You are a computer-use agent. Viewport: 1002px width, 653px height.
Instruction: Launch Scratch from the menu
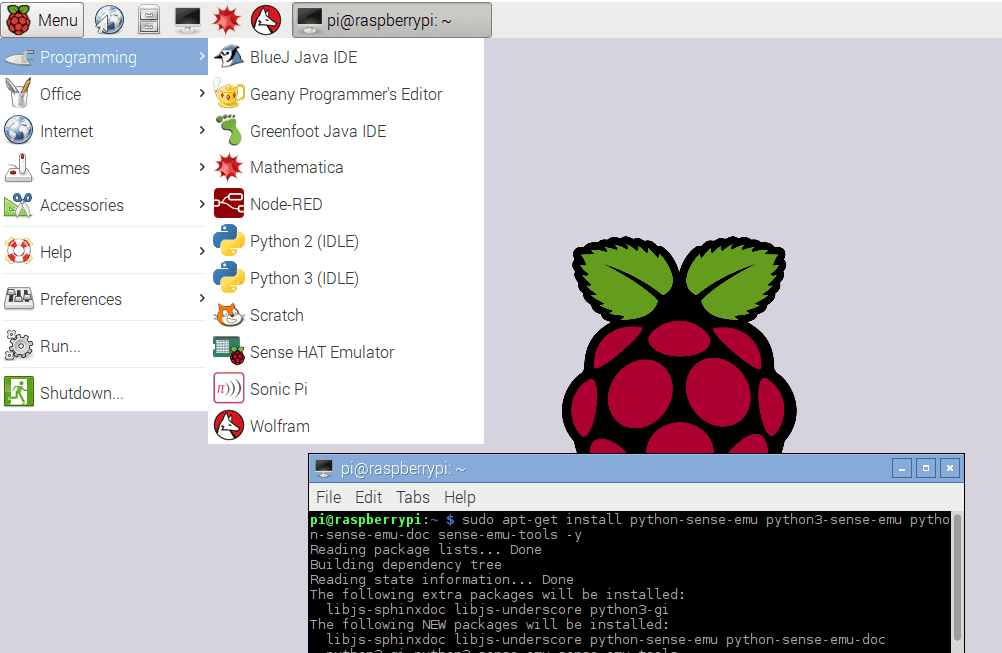[x=276, y=315]
